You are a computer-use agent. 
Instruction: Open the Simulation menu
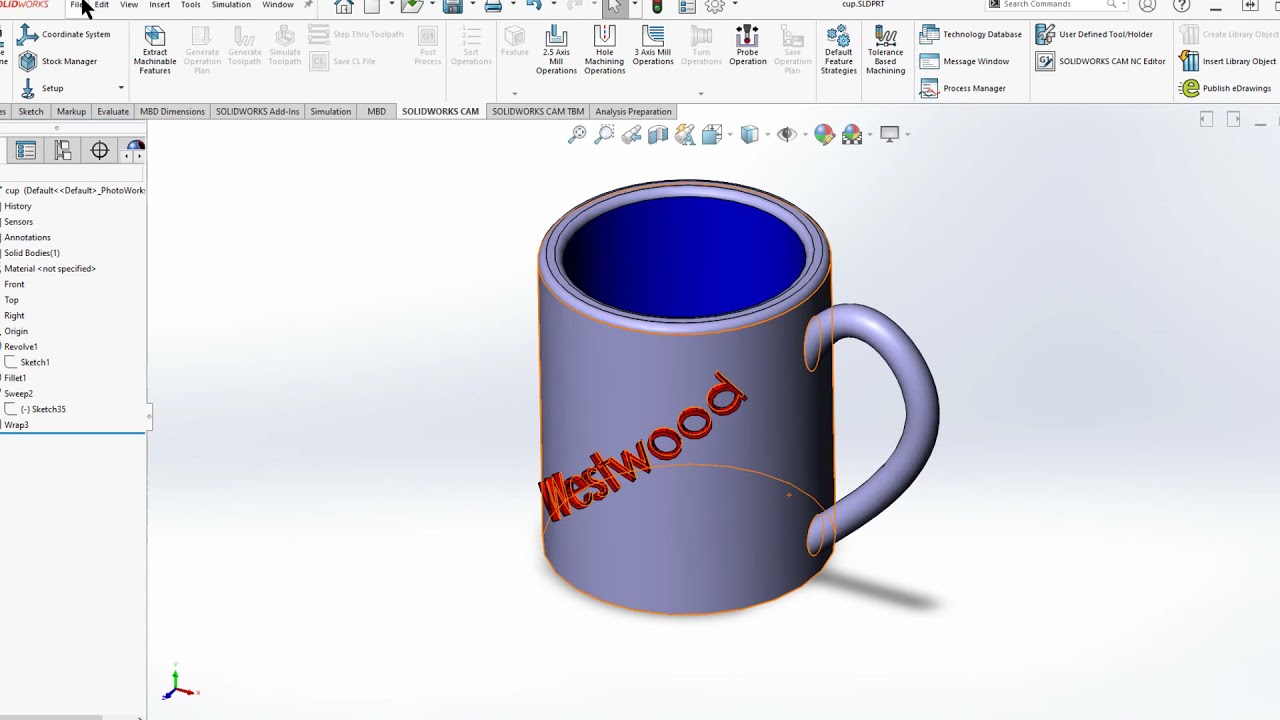[x=231, y=5]
